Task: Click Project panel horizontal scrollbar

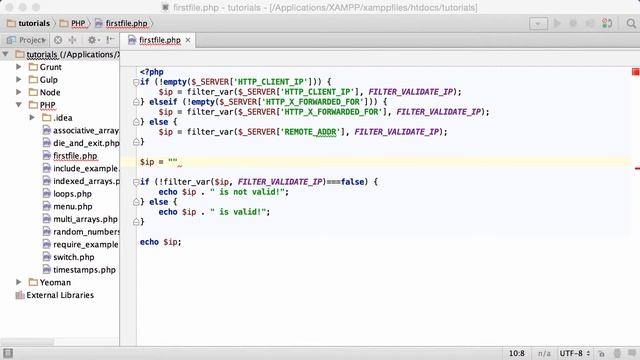Action: pos(27,342)
